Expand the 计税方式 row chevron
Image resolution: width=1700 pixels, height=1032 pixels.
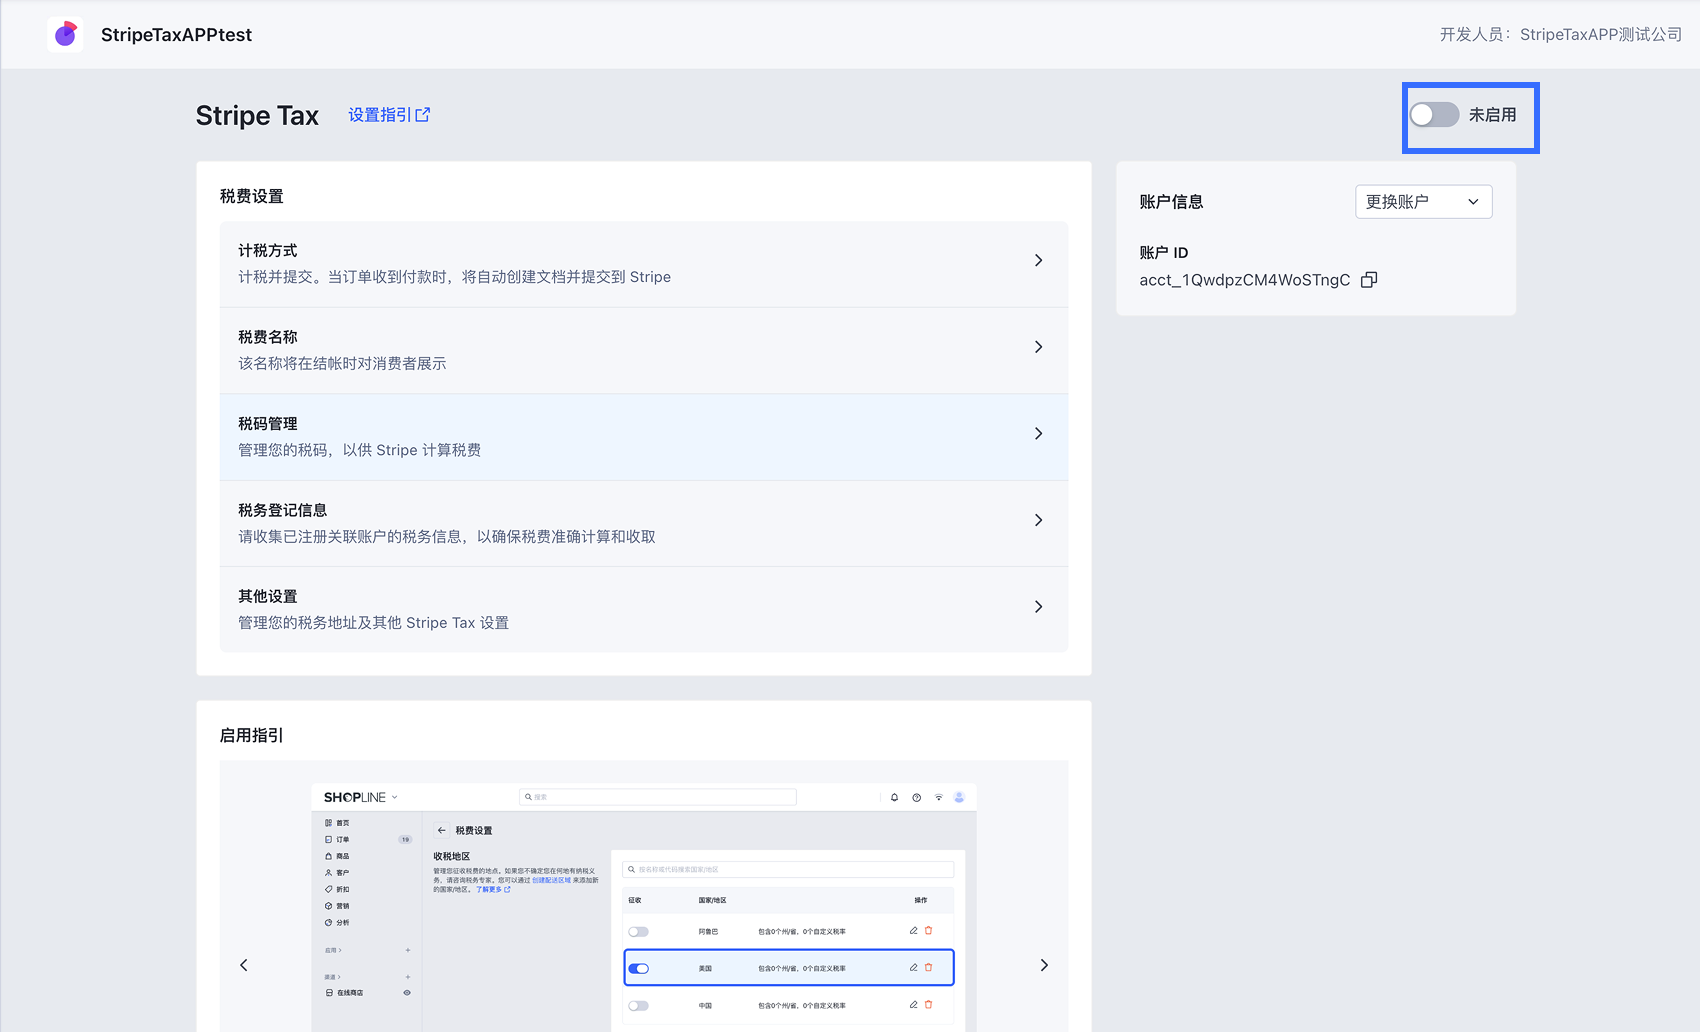[1038, 260]
